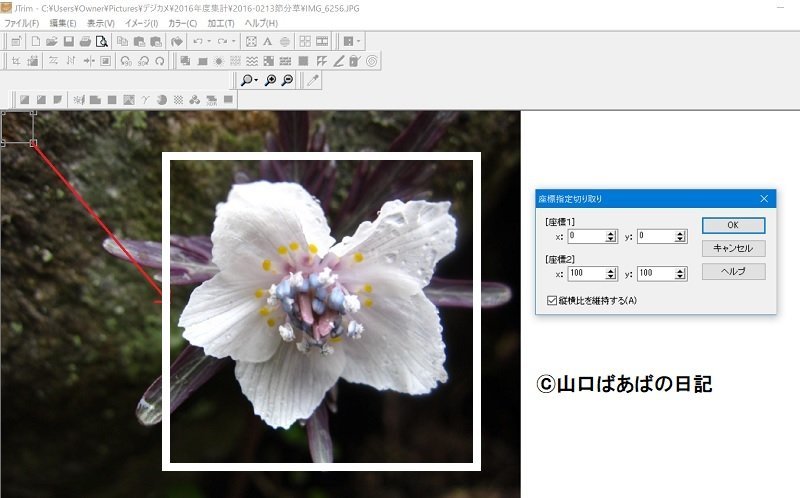800x498 pixels.
Task: Click the Rotate 90 degrees left icon
Action: tap(126, 61)
